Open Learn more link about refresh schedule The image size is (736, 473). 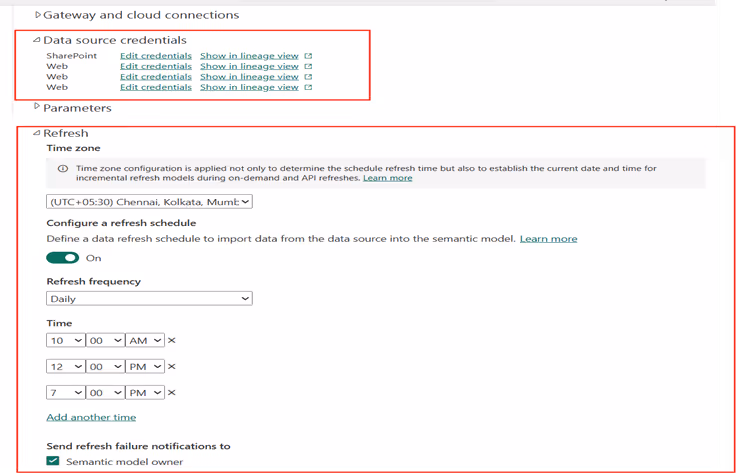[548, 239]
